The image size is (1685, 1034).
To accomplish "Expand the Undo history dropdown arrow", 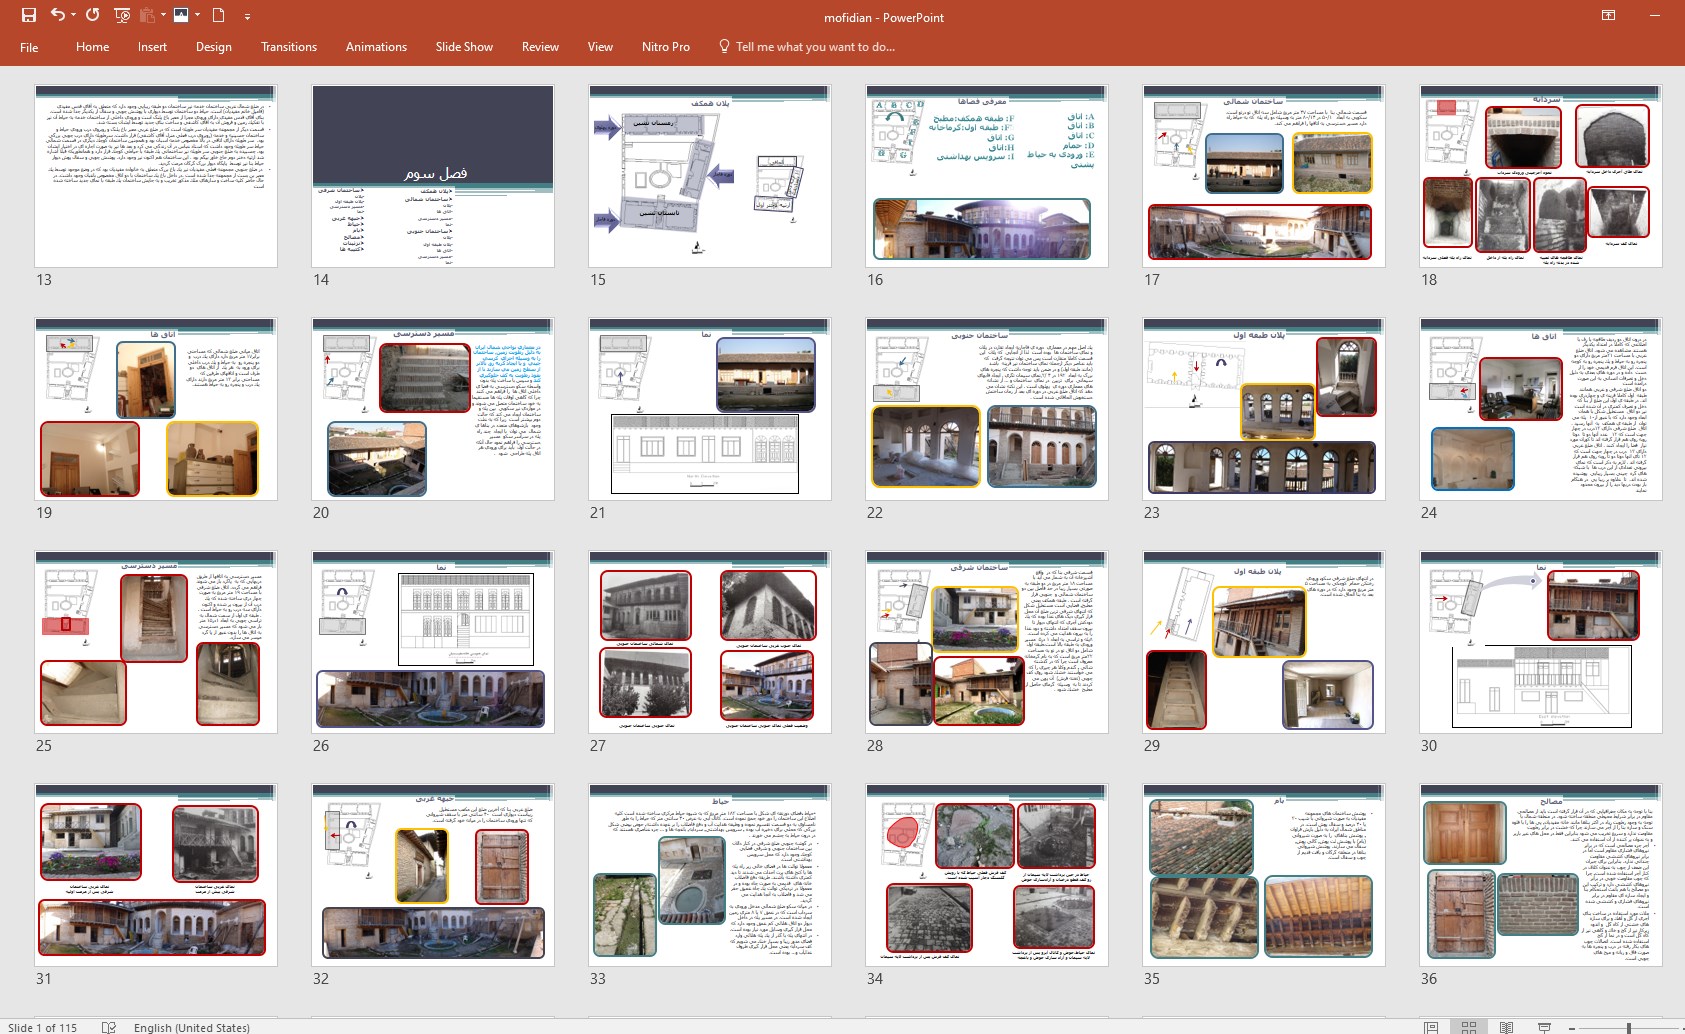I will pos(74,15).
